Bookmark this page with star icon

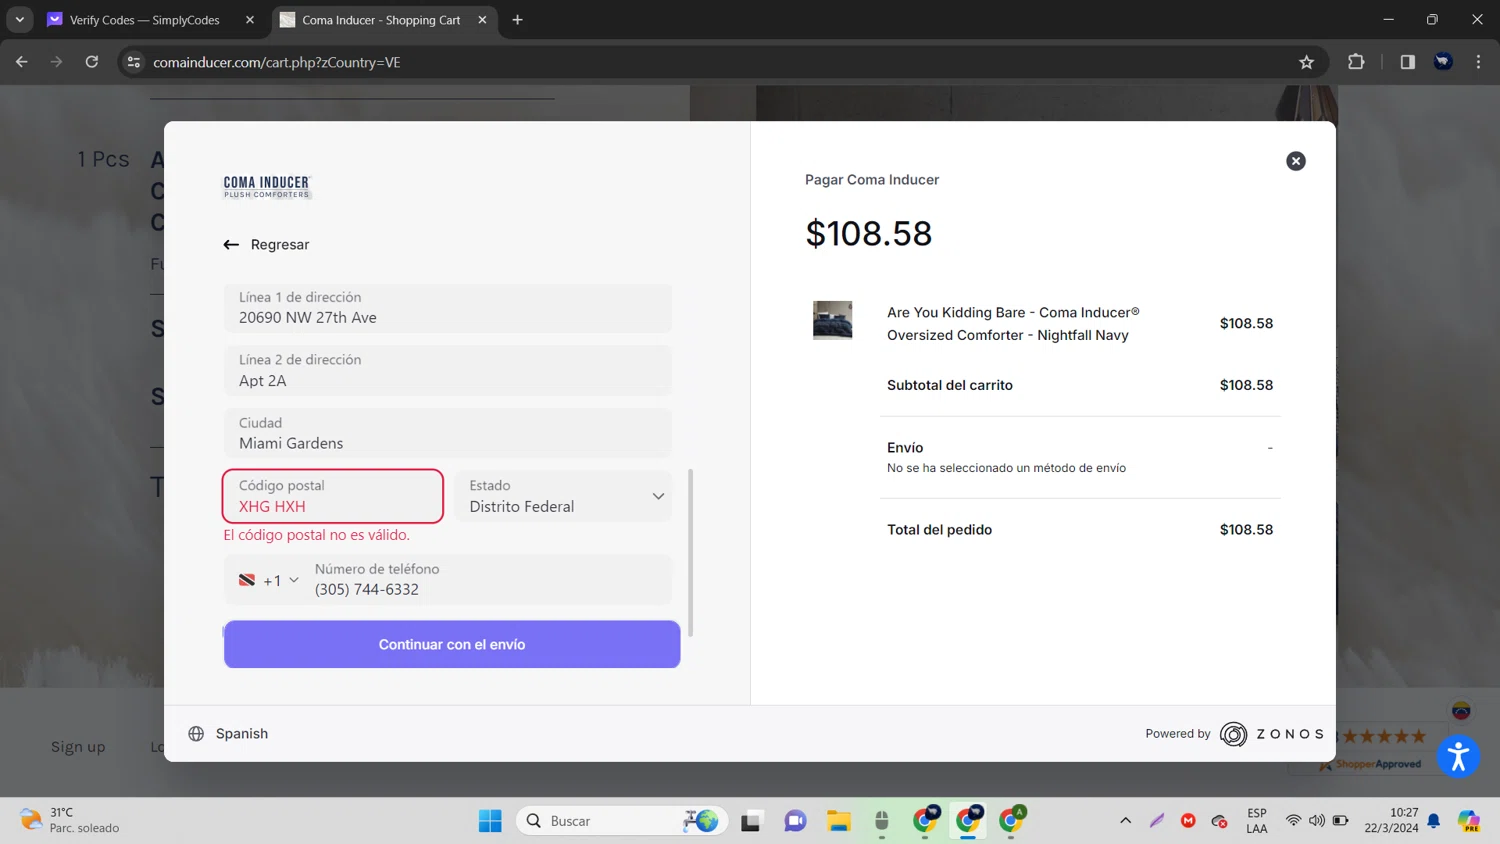[x=1306, y=62]
